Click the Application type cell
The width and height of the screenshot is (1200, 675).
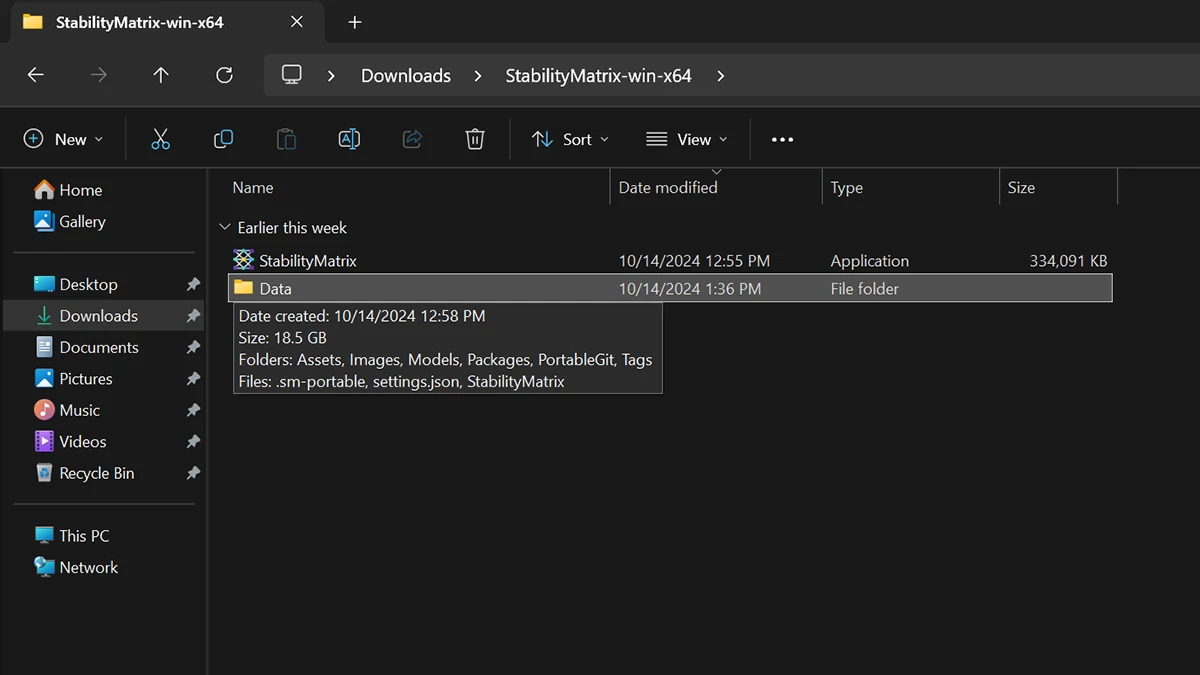point(870,261)
